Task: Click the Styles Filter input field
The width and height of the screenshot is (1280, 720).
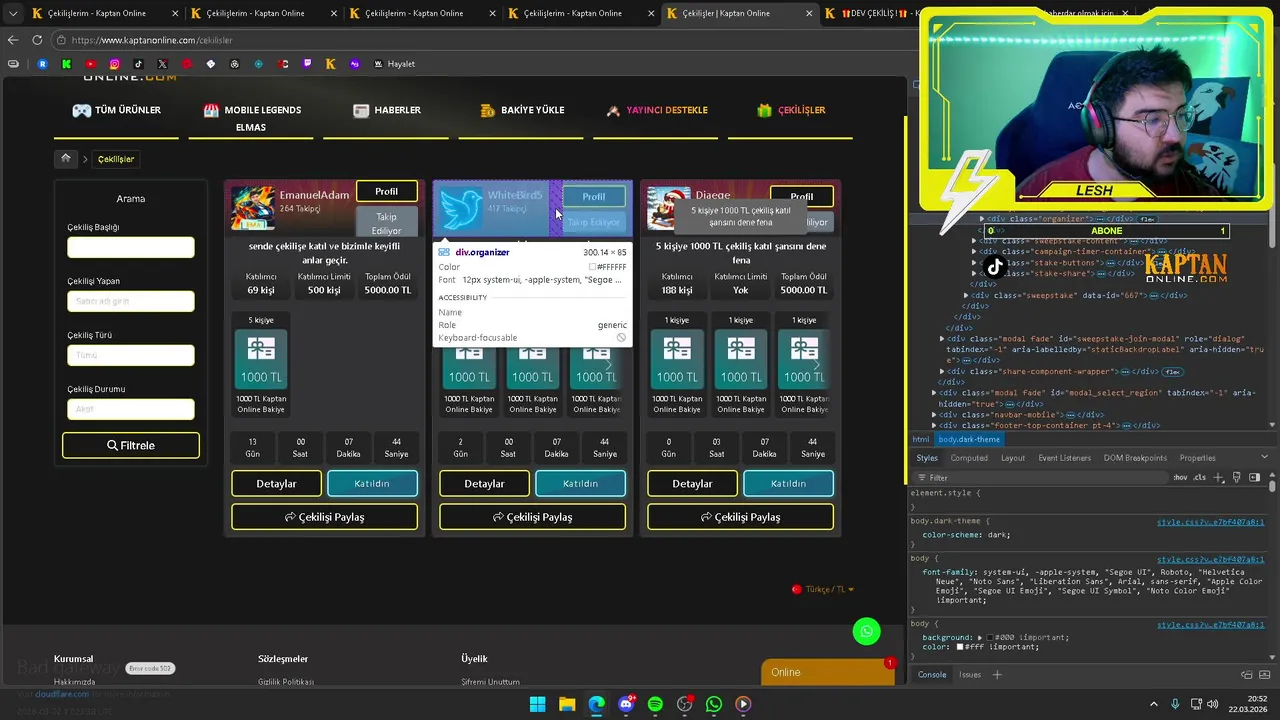Action: [1040, 477]
